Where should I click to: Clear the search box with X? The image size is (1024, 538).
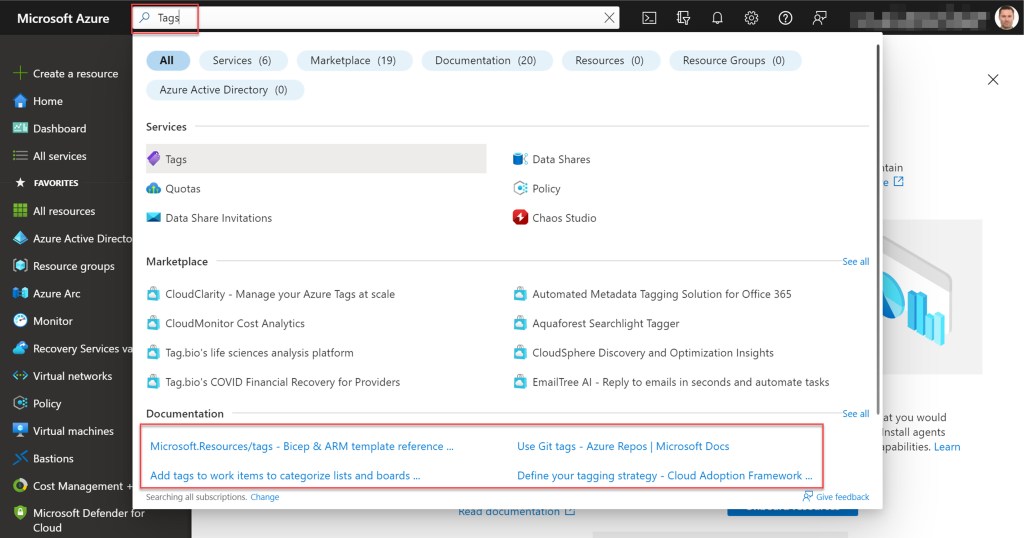(x=610, y=18)
